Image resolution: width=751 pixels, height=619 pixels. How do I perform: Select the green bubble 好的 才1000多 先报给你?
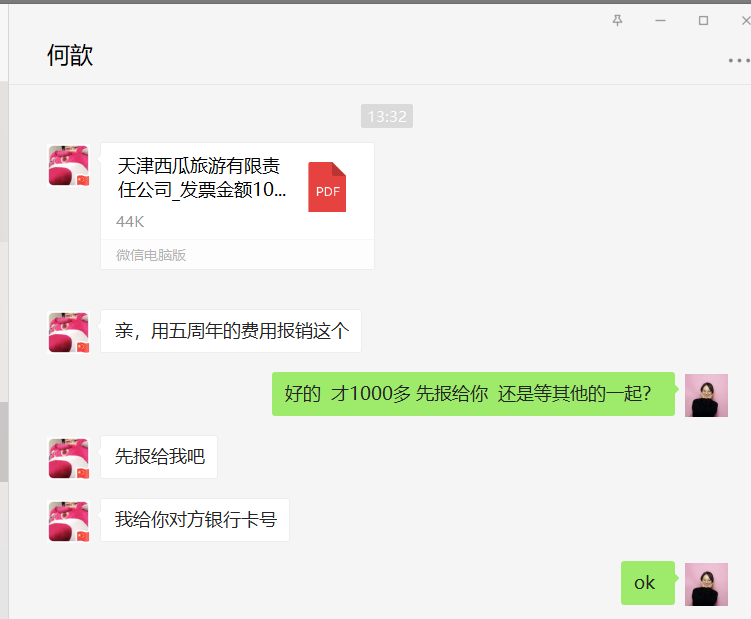click(x=473, y=394)
